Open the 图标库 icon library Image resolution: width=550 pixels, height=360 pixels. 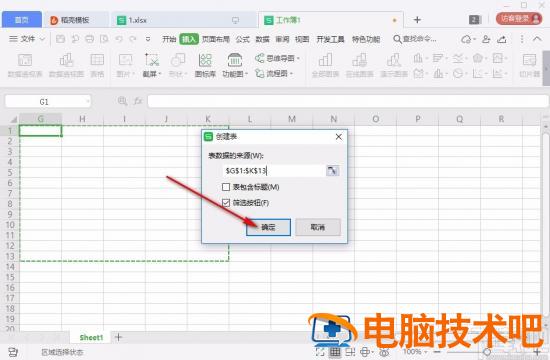[x=205, y=65]
